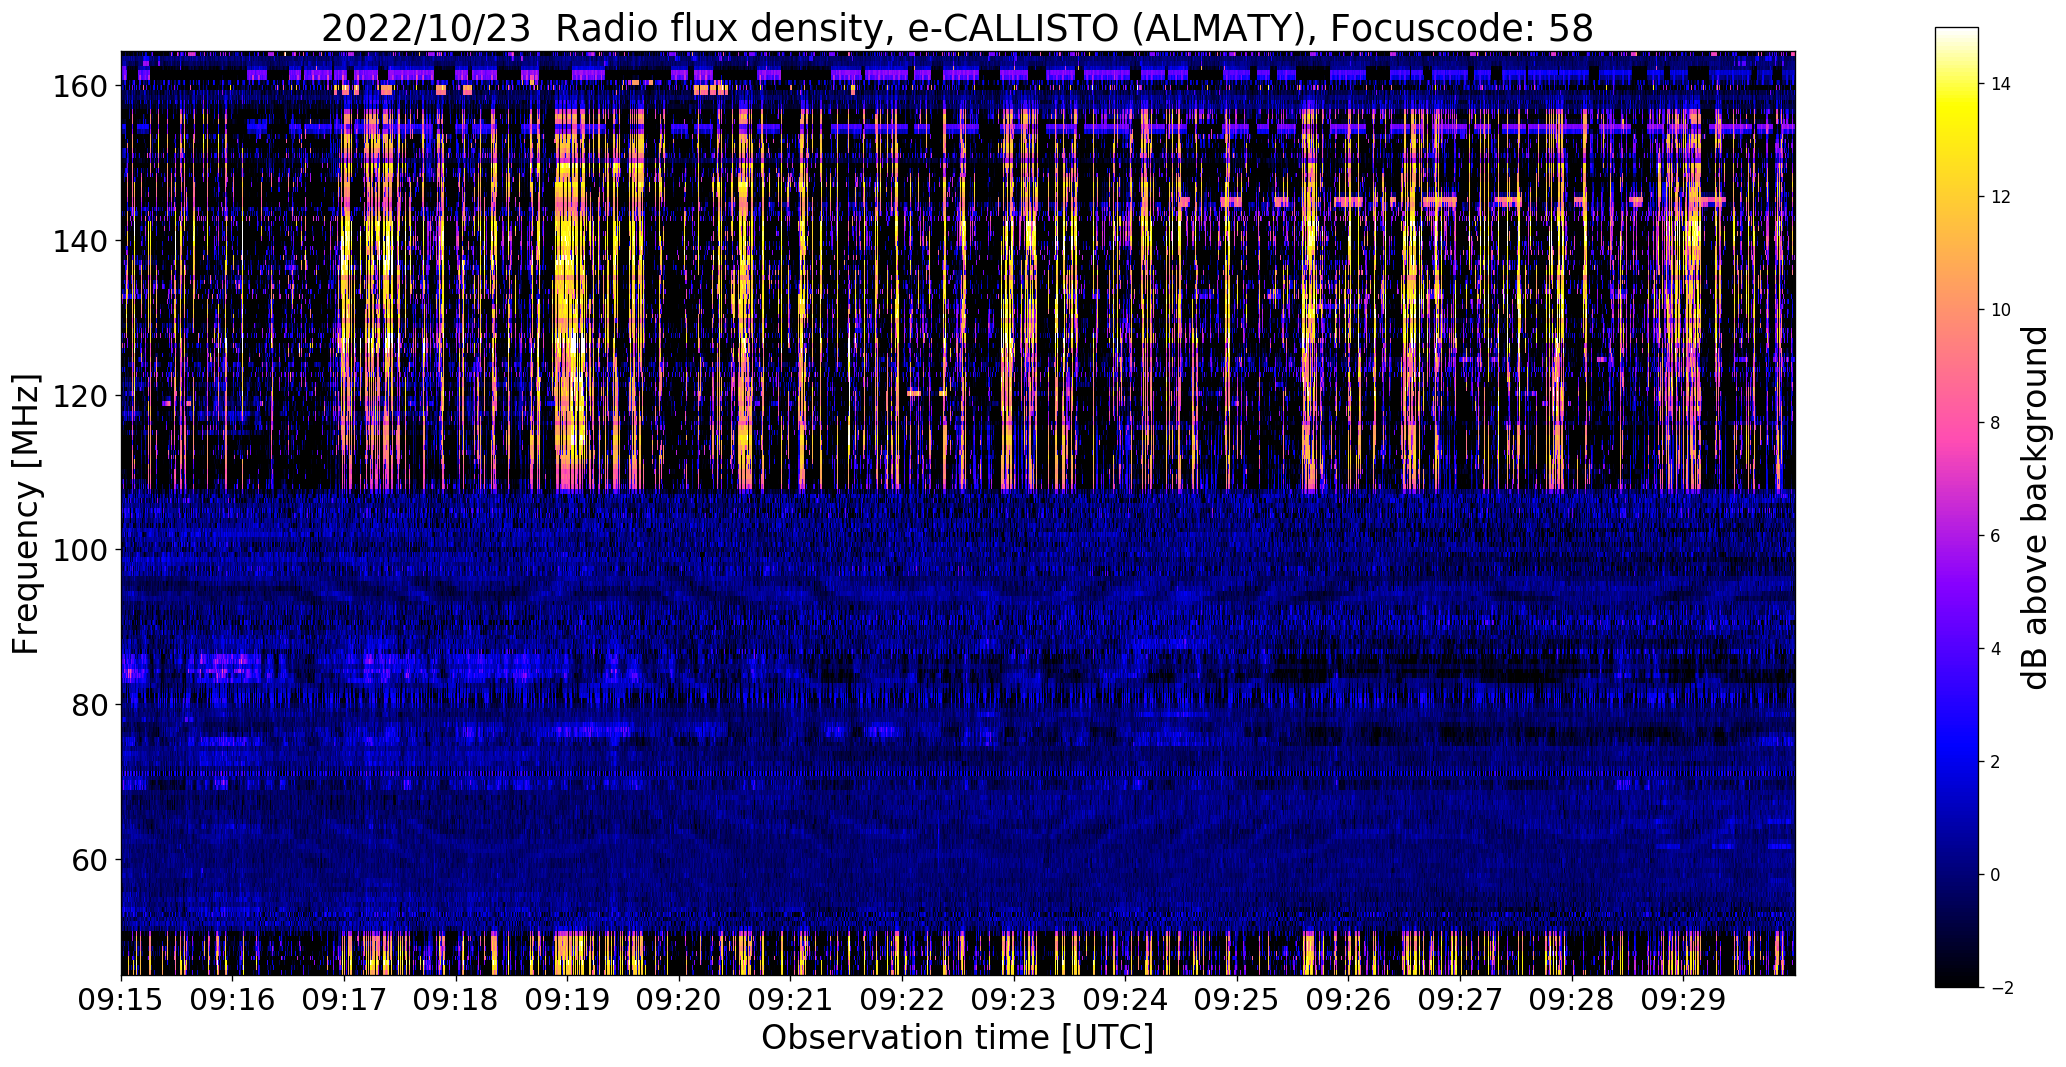Click the 100 frequency tick label
The width and height of the screenshot is (2066, 1067).
click(79, 550)
